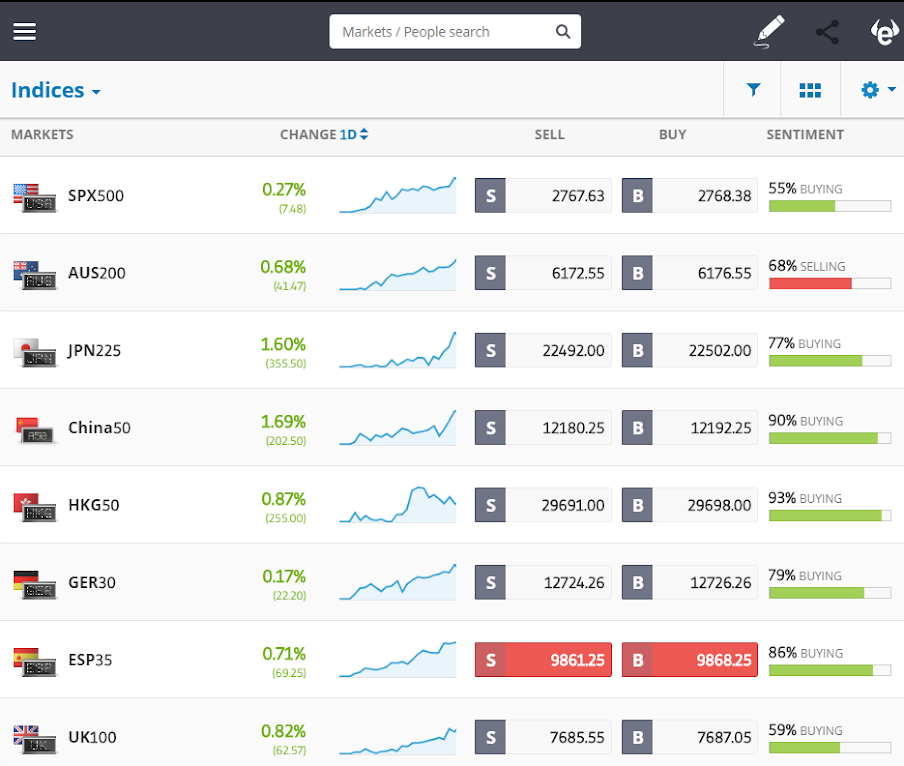This screenshot has width=904, height=766.
Task: Open the hamburger navigation menu
Action: [x=25, y=32]
